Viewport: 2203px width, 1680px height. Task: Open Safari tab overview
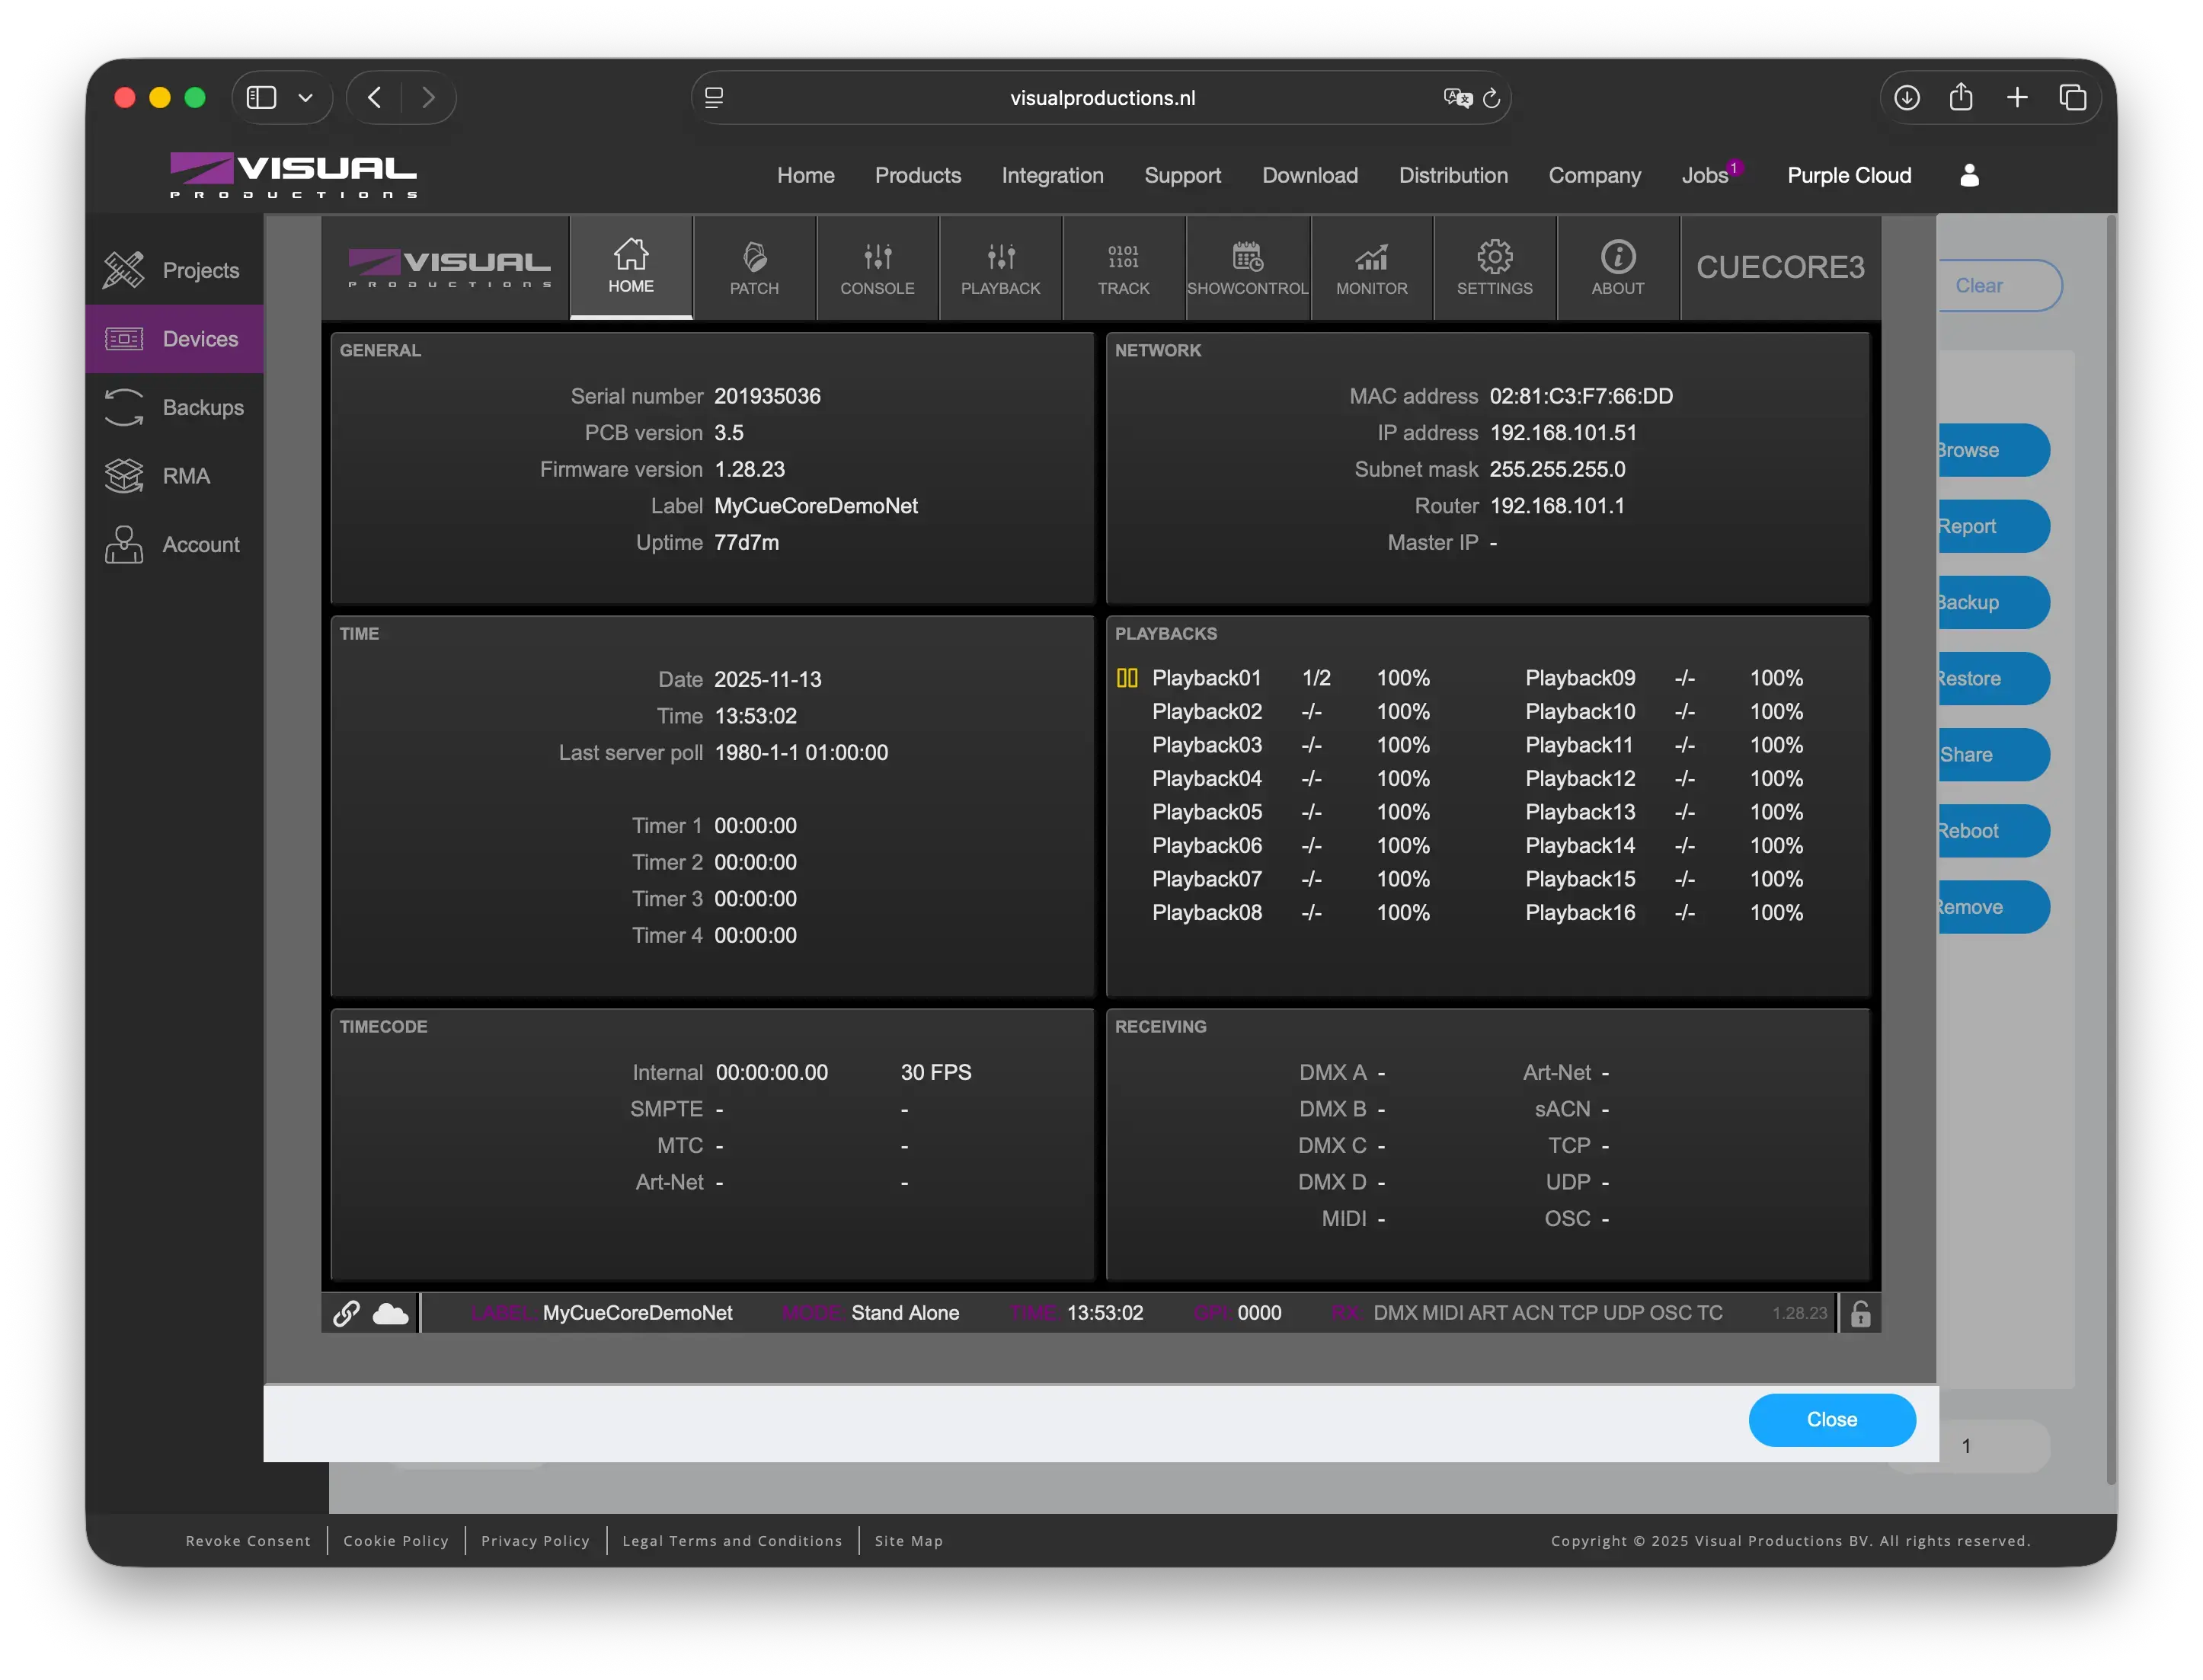point(2072,97)
